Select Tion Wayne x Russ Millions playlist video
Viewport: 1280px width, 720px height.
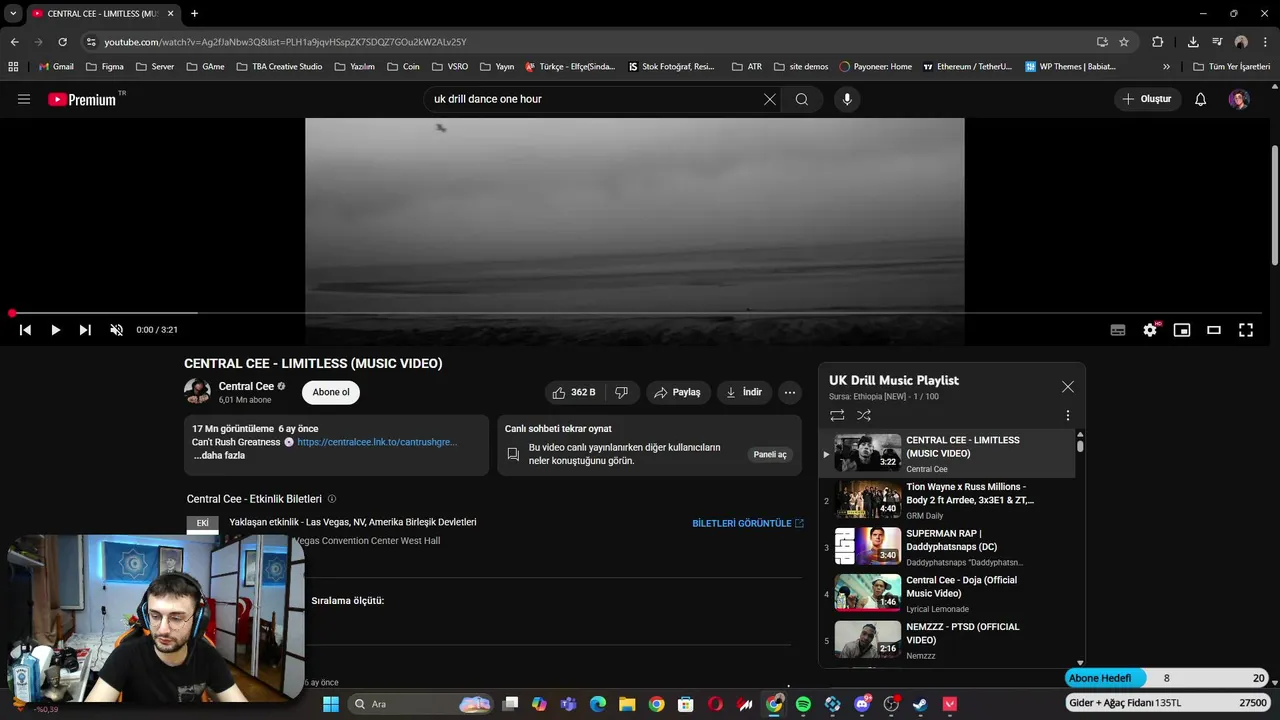click(946, 500)
